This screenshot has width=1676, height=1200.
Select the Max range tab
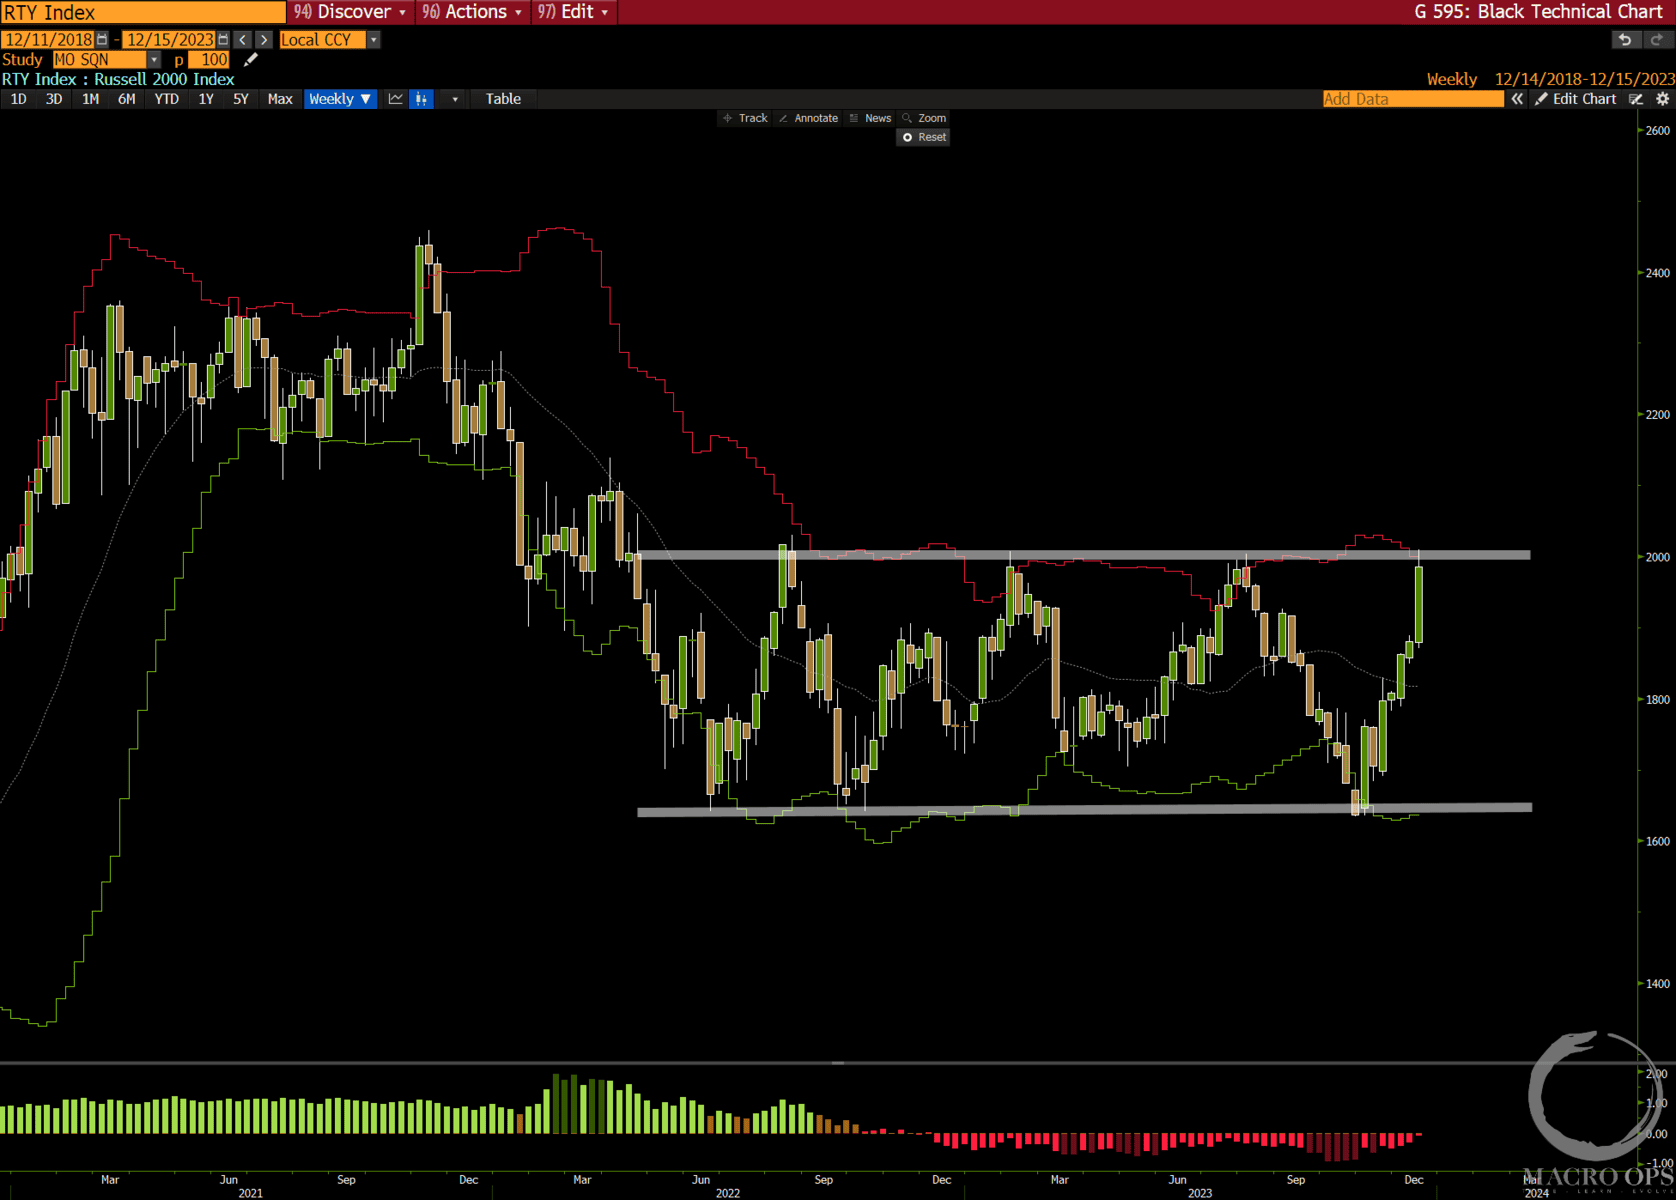(280, 99)
